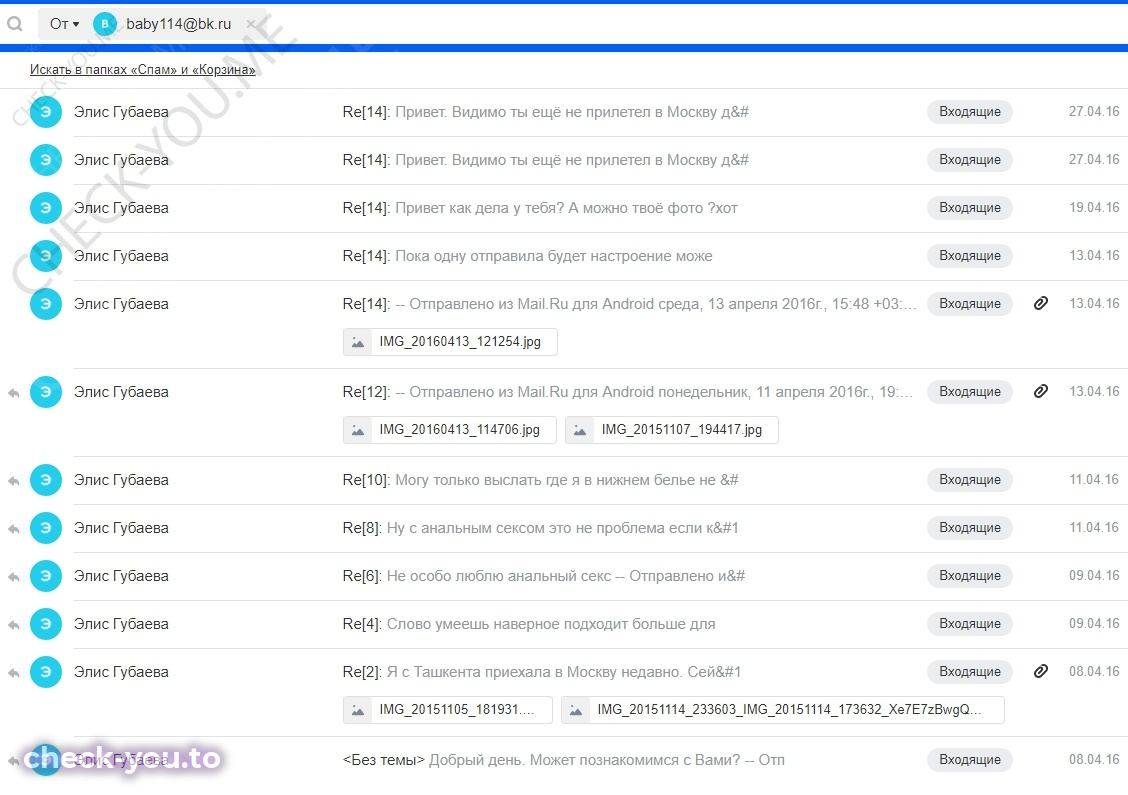Click replied arrow icon on Re[10] row
Image resolution: width=1128 pixels, height=795 pixels.
pos(13,481)
